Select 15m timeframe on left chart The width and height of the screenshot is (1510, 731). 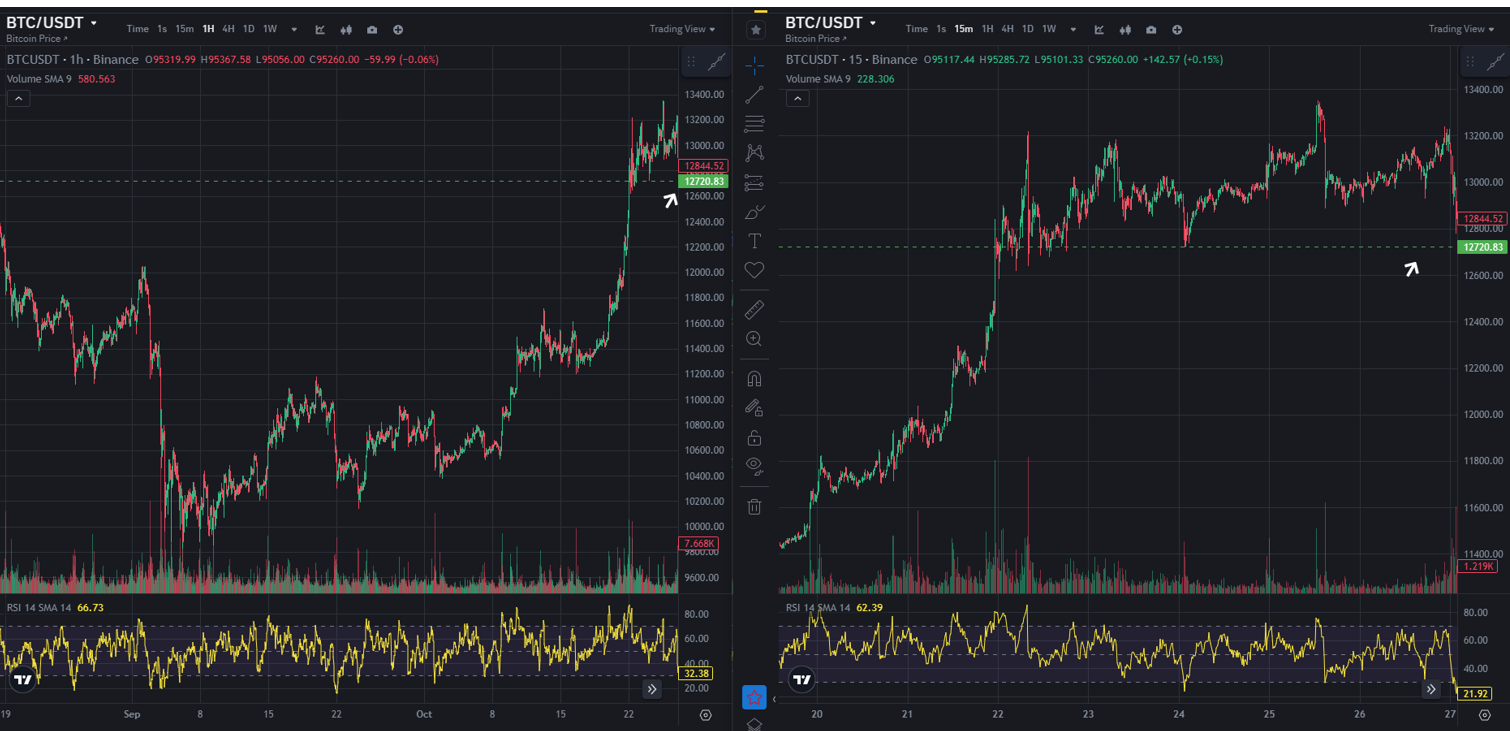click(185, 29)
